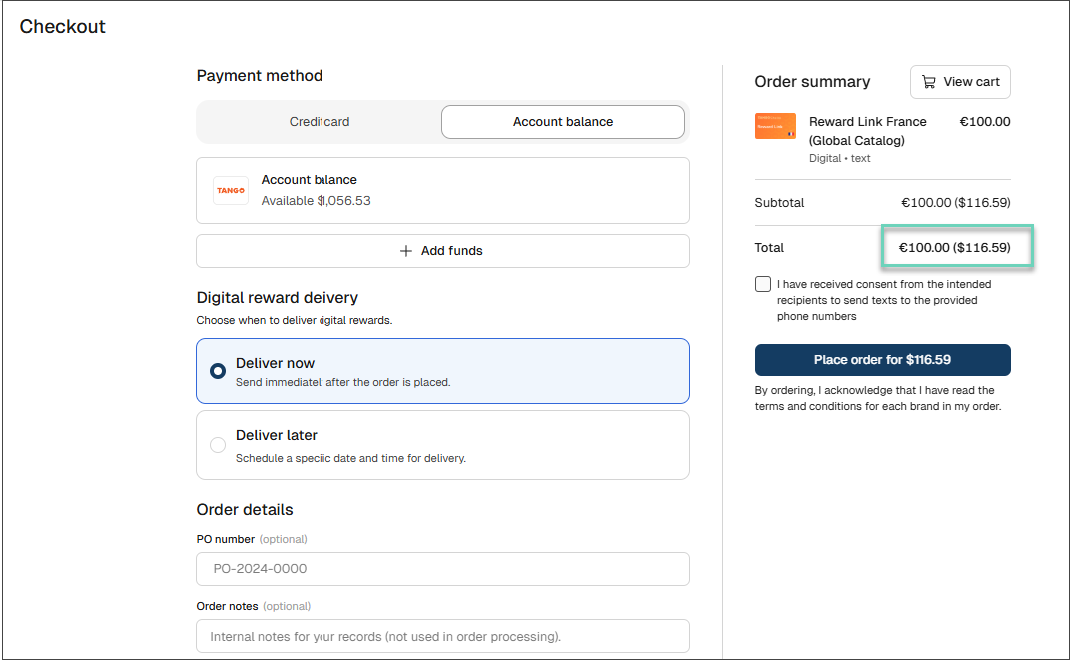Image resolution: width=1070 pixels, height=660 pixels.
Task: Click the Deliver now option description text
Action: [x=343, y=382]
